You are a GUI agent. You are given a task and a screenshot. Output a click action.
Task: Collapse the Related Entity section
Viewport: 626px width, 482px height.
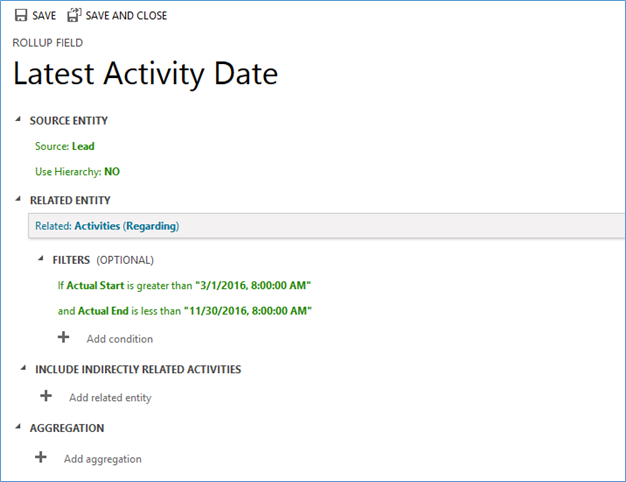[18, 199]
